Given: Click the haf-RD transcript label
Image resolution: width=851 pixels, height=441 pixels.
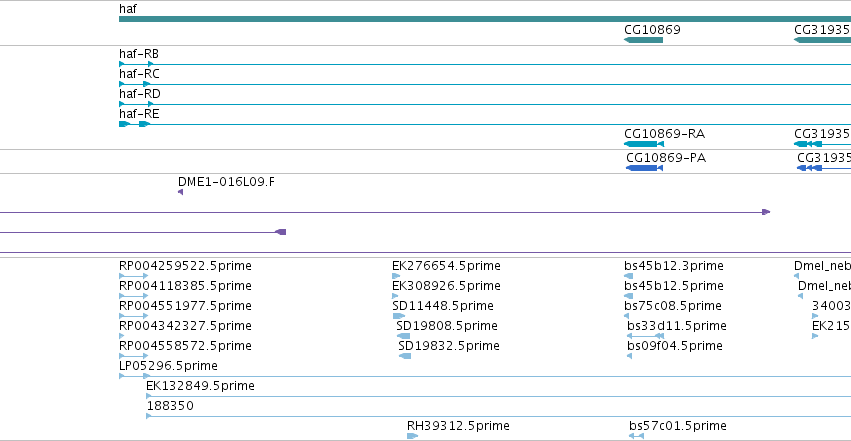Looking at the screenshot, I should coord(139,94).
